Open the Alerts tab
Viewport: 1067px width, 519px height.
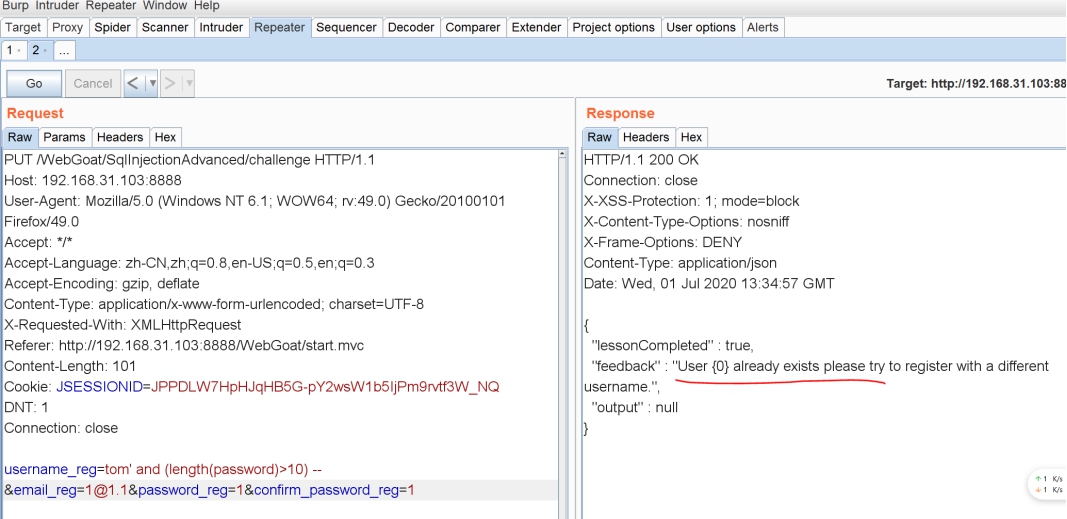point(763,27)
